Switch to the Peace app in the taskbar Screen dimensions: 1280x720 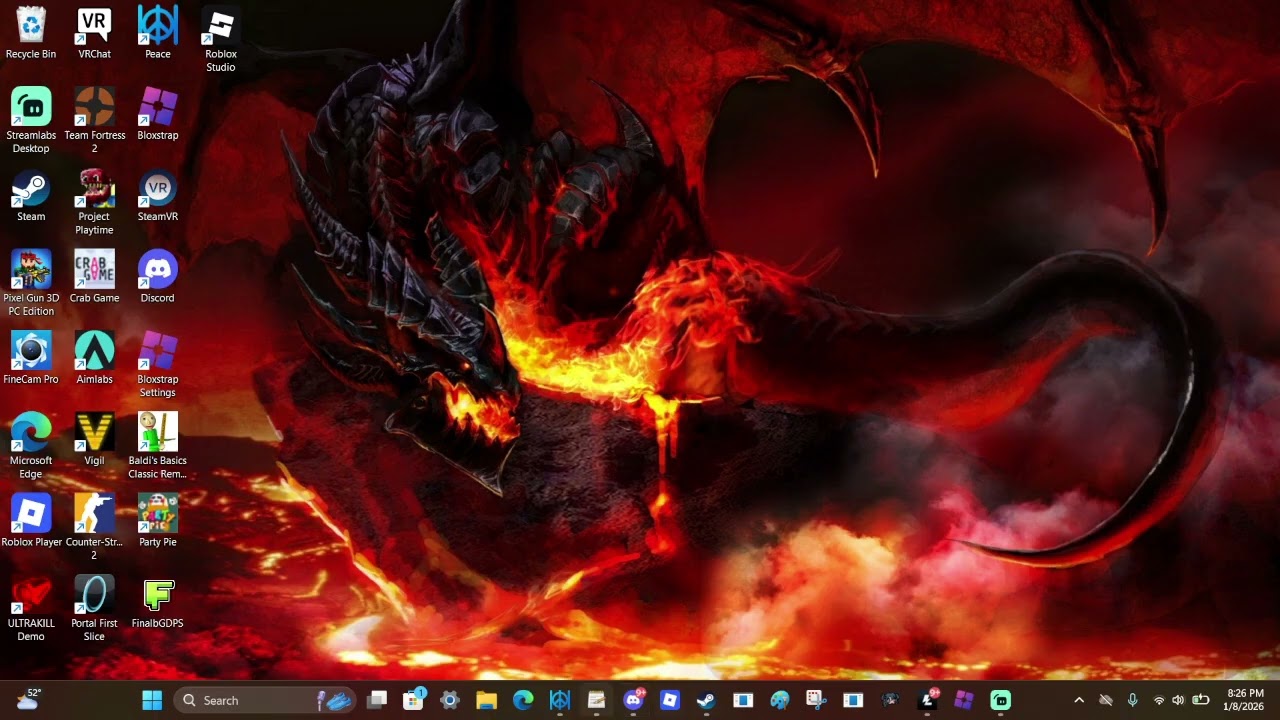coord(560,700)
